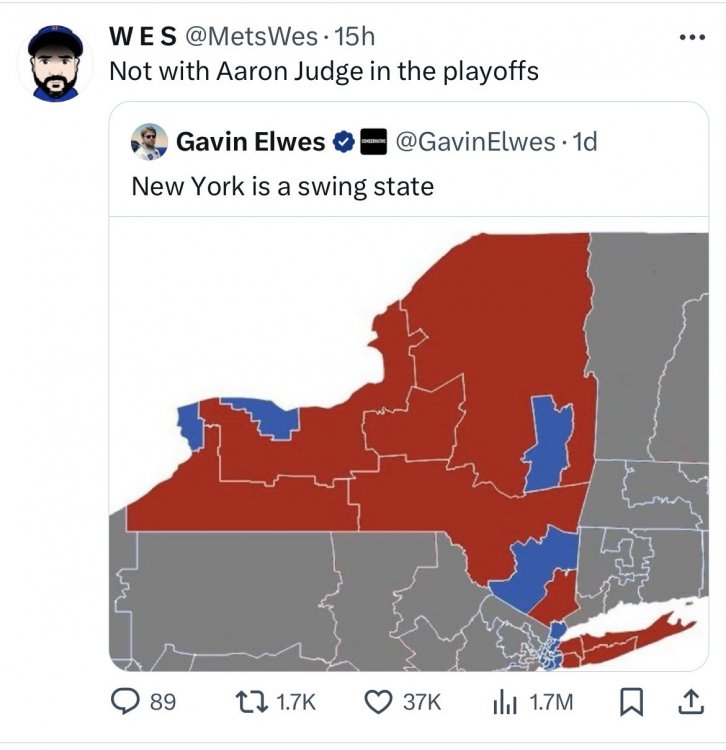
Task: Click the black affiliate badge
Action: pyautogui.click(x=372, y=143)
